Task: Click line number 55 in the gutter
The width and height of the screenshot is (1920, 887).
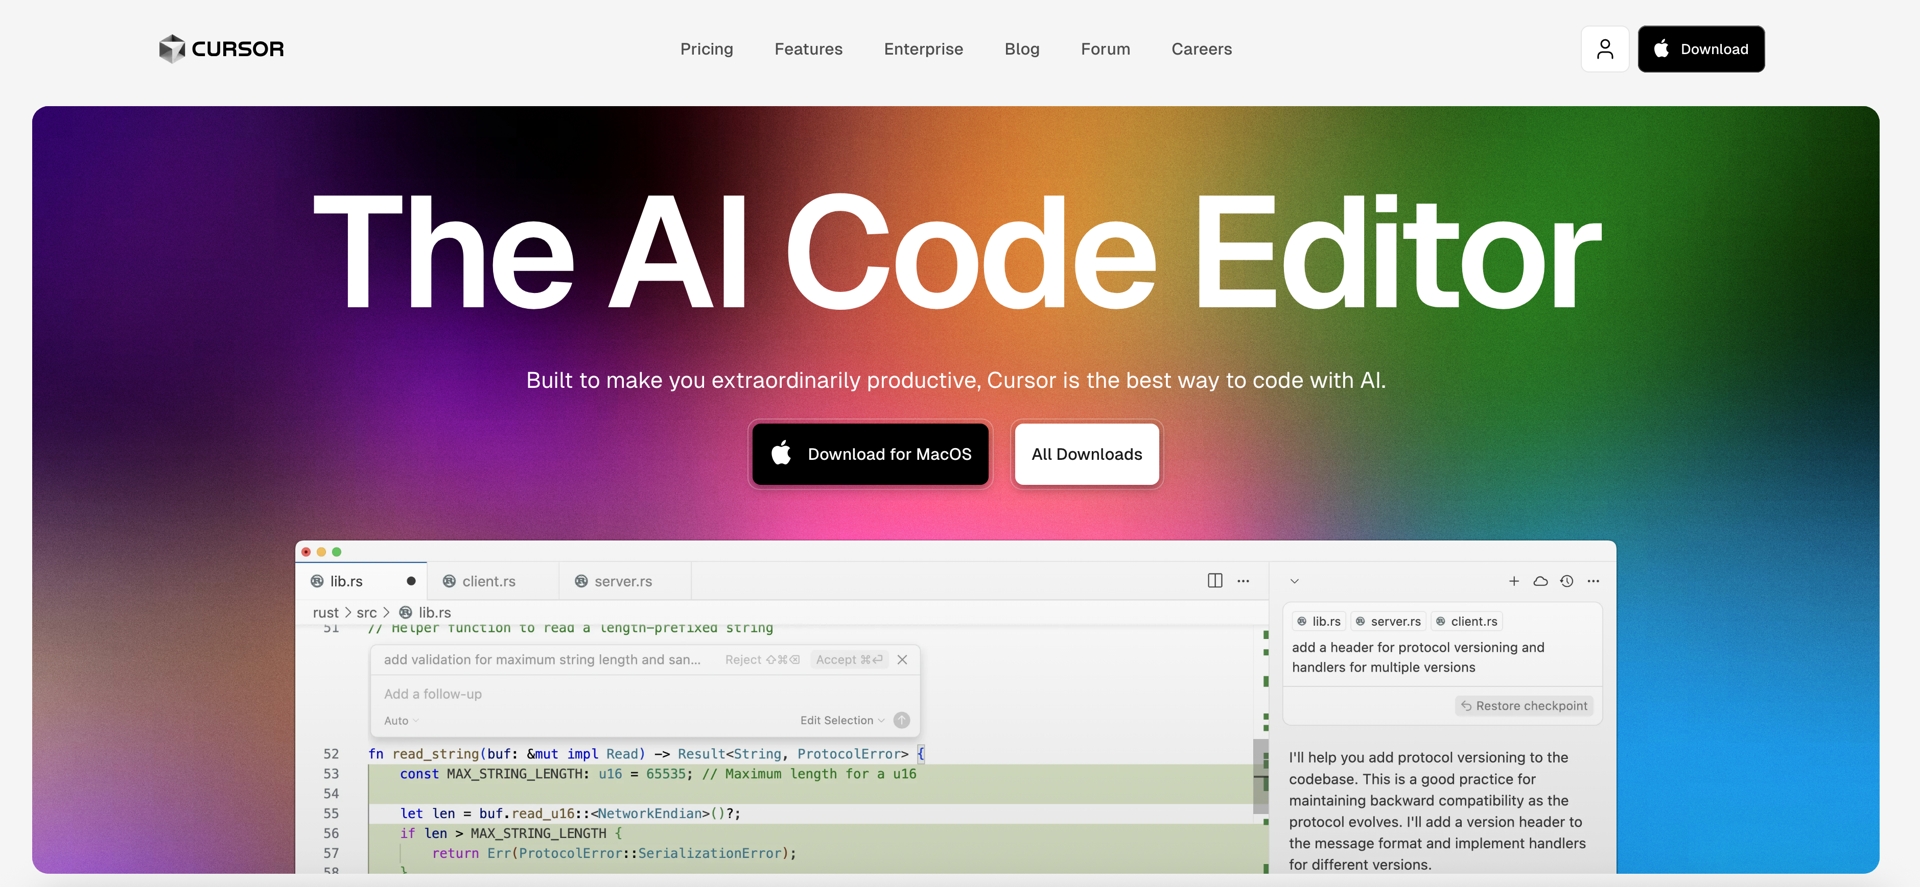Action: (331, 814)
